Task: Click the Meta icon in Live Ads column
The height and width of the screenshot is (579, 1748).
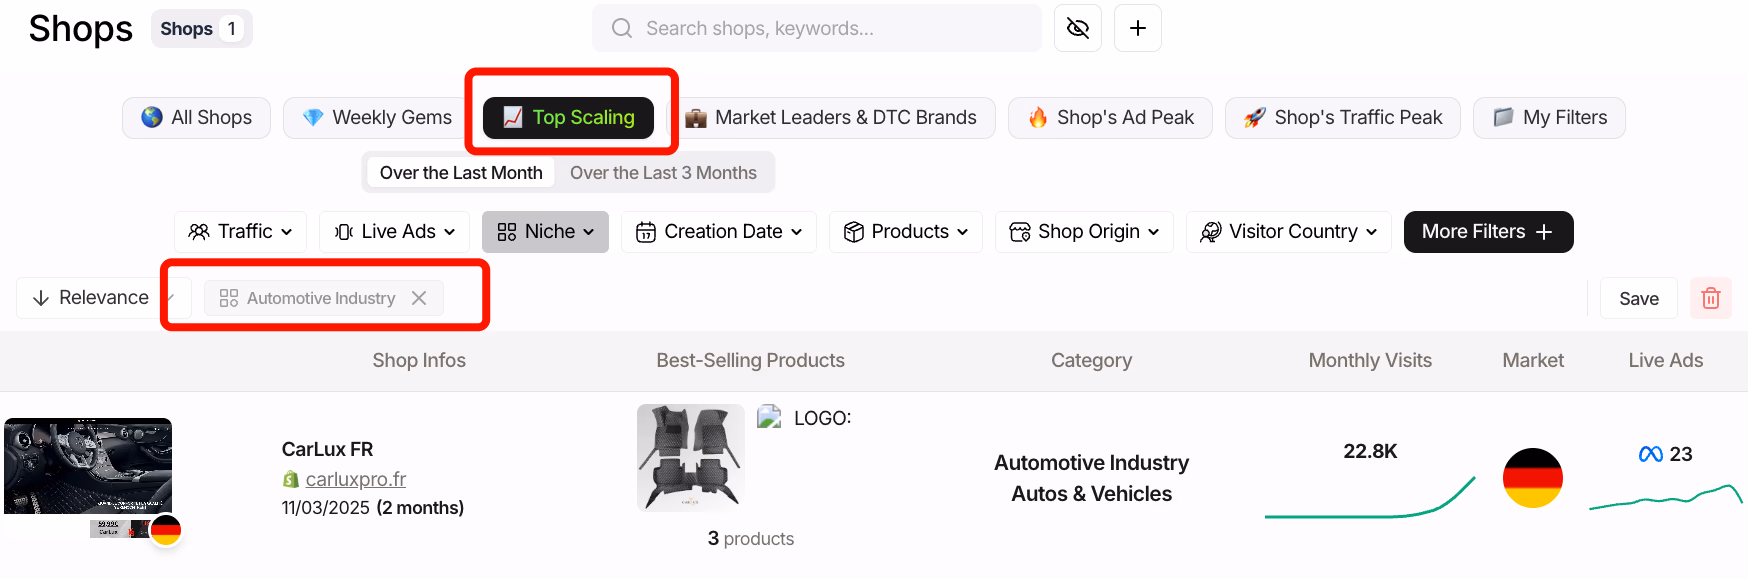Action: tap(1651, 453)
